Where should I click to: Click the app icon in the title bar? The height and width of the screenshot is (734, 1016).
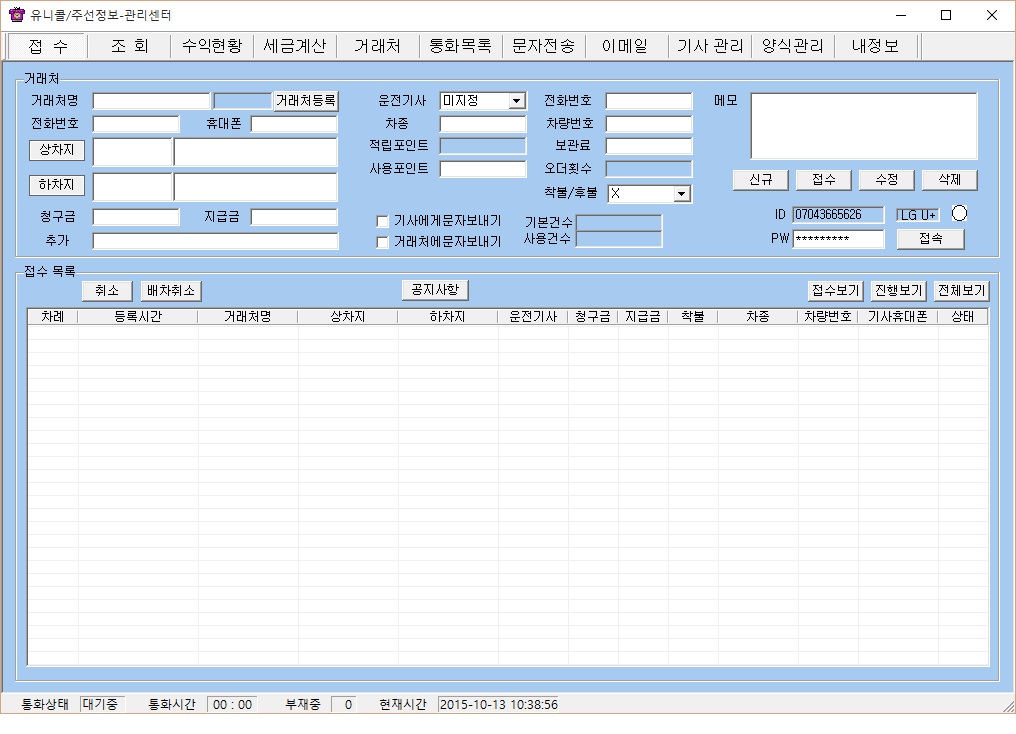coord(16,15)
